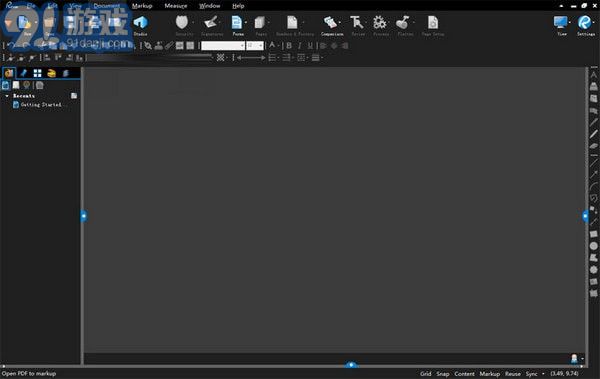Toggle Sync in status bar
Viewport: 600px width, 379px height.
(531, 374)
